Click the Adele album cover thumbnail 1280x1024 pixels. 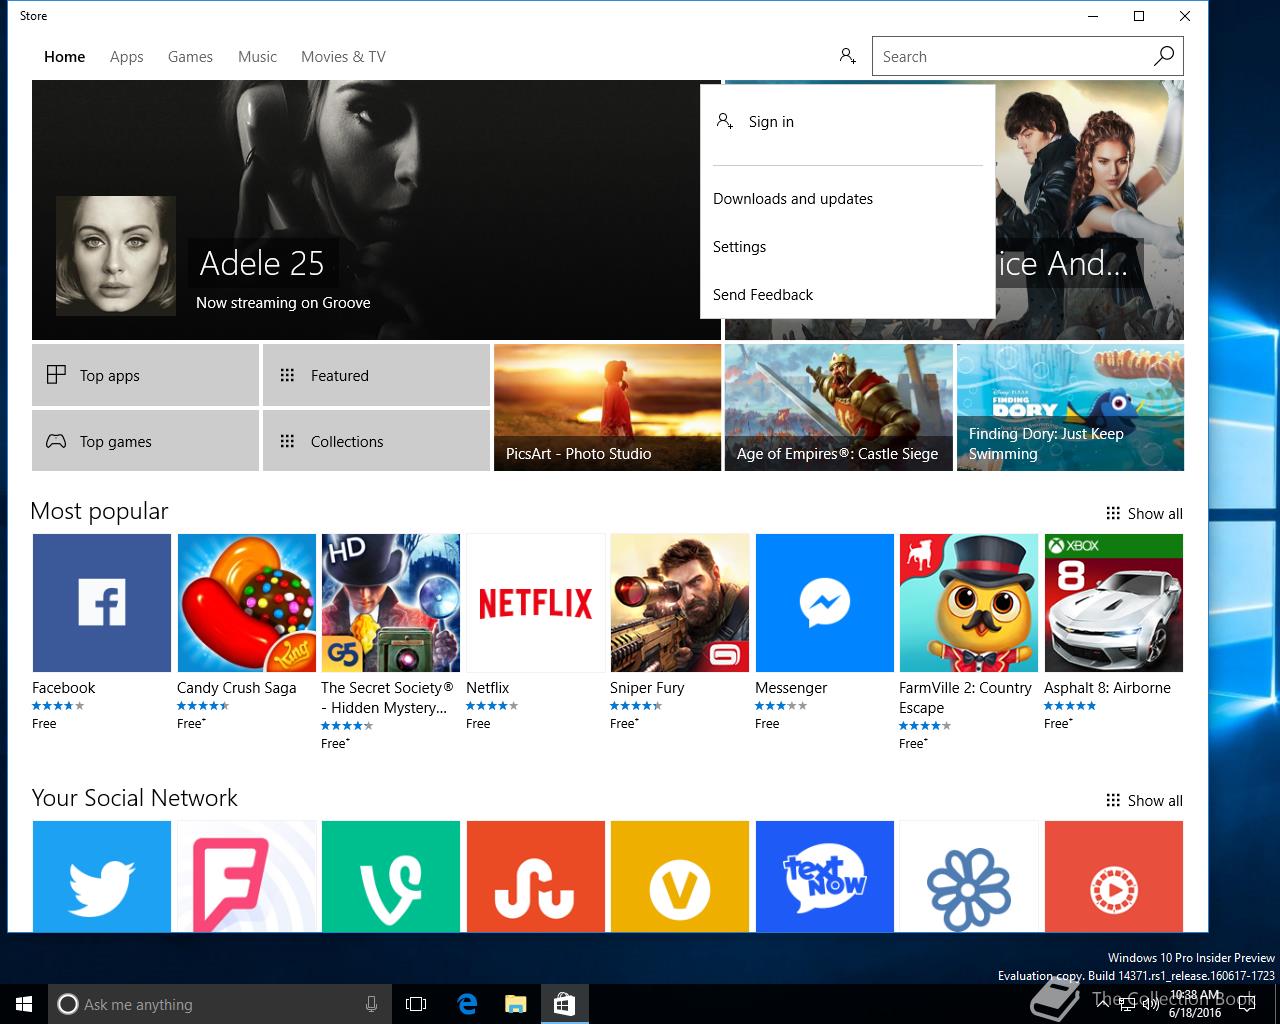[x=116, y=256]
